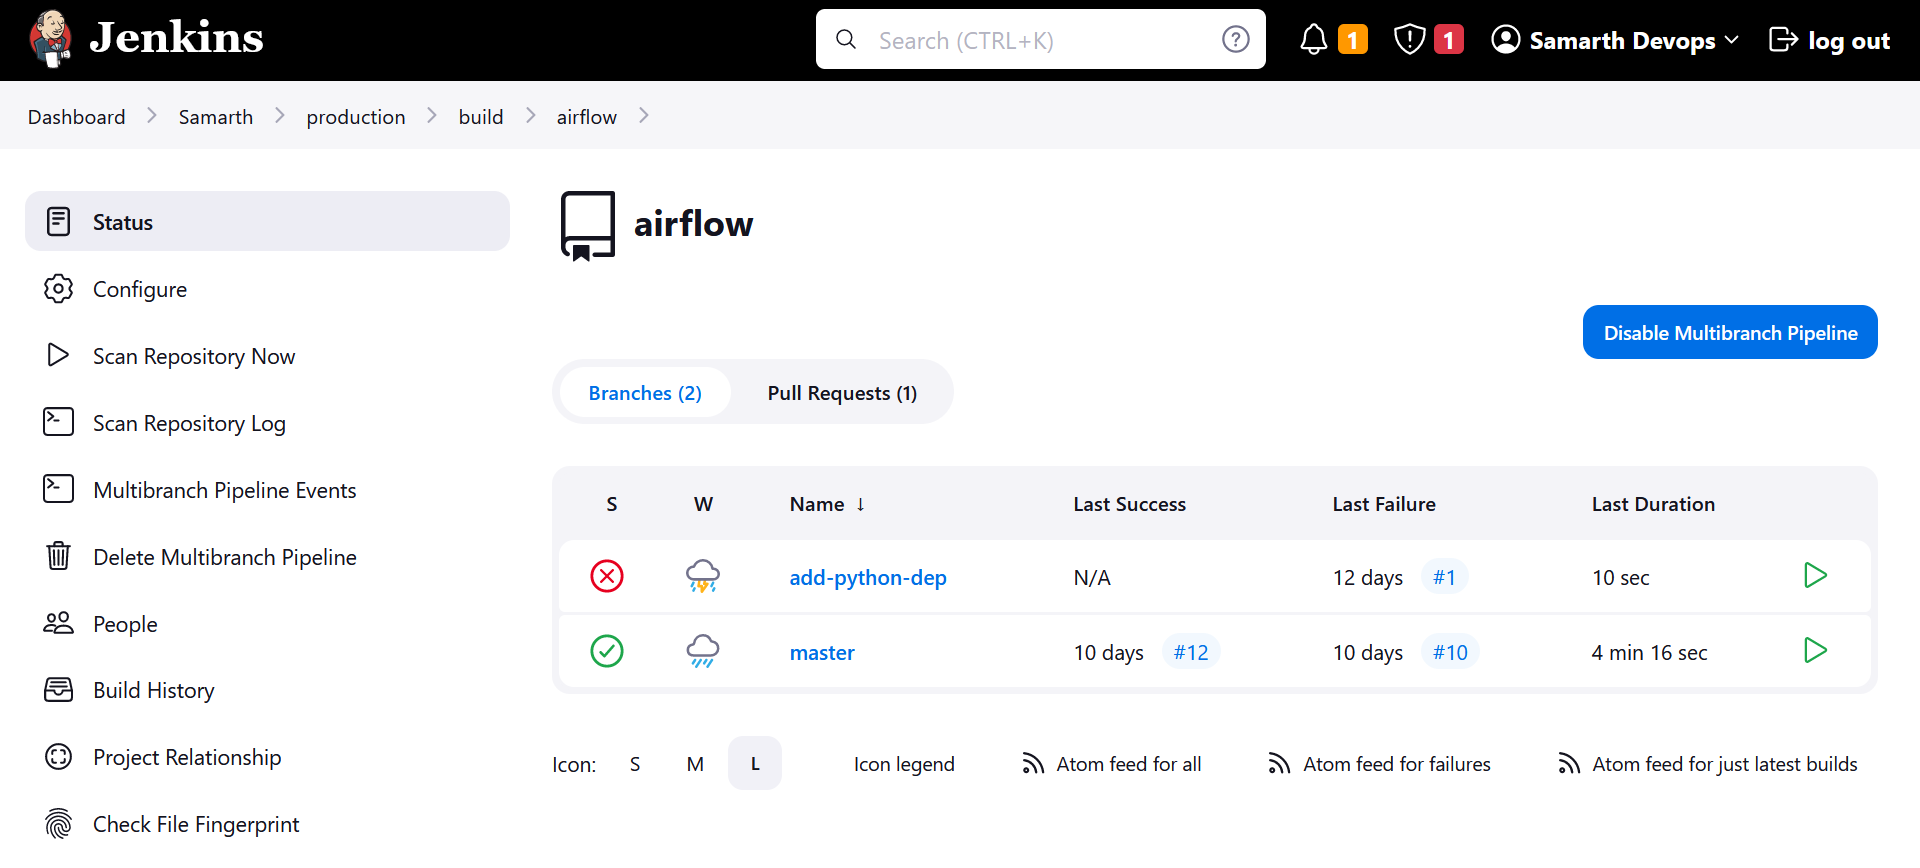Viewport: 1920px width, 868px height.
Task: Expand chevron after Samarth breadcrumb
Action: (280, 116)
